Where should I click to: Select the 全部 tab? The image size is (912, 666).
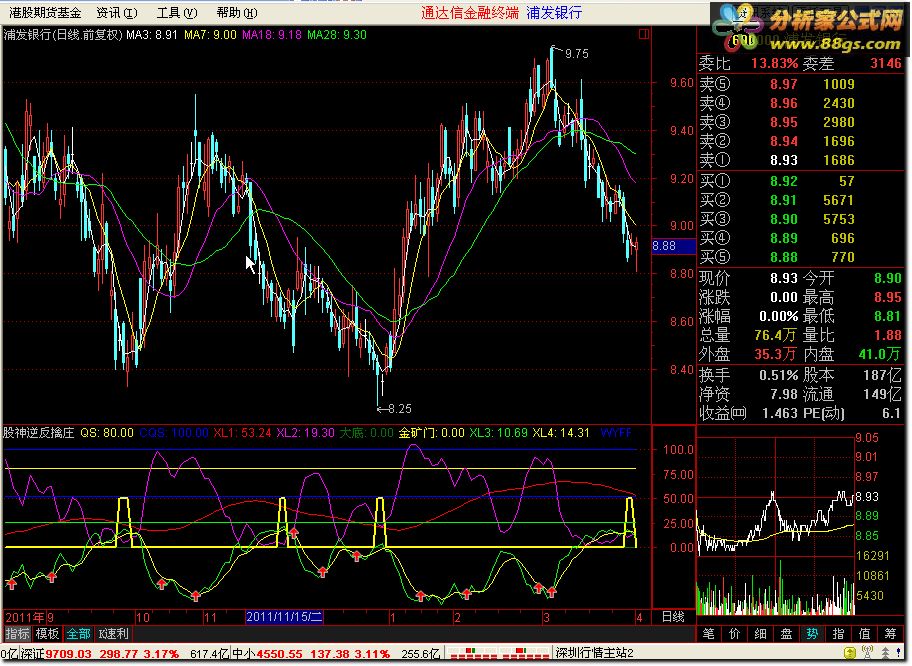[78, 633]
